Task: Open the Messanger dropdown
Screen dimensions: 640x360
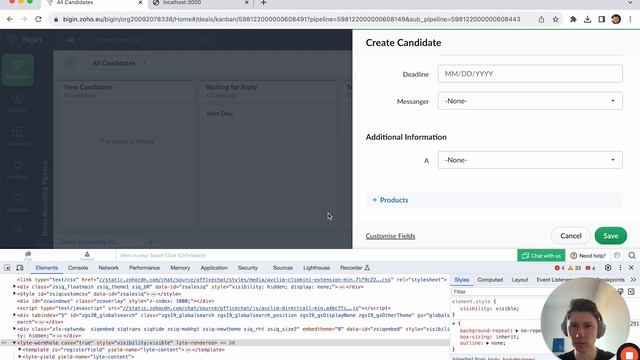Action: (x=530, y=101)
